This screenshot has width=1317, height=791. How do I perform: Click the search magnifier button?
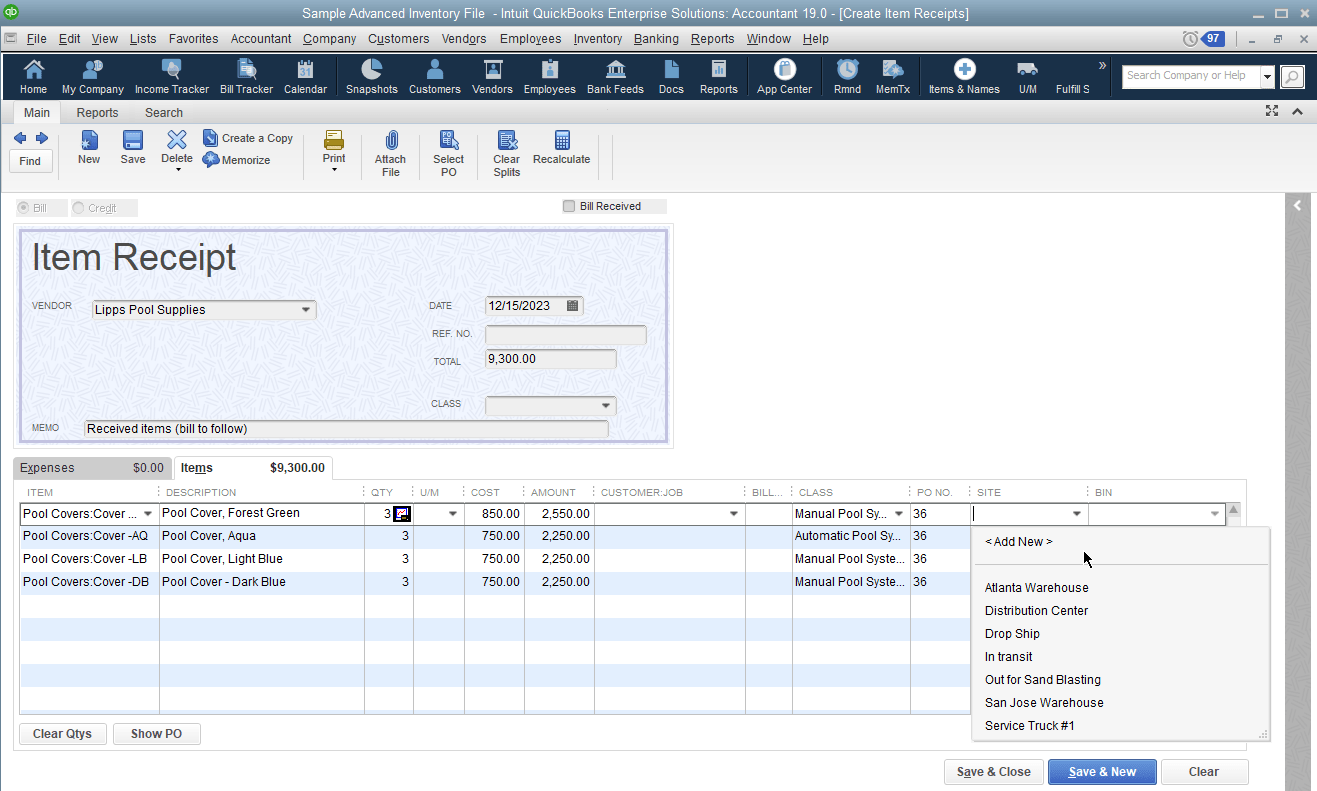coord(1292,77)
